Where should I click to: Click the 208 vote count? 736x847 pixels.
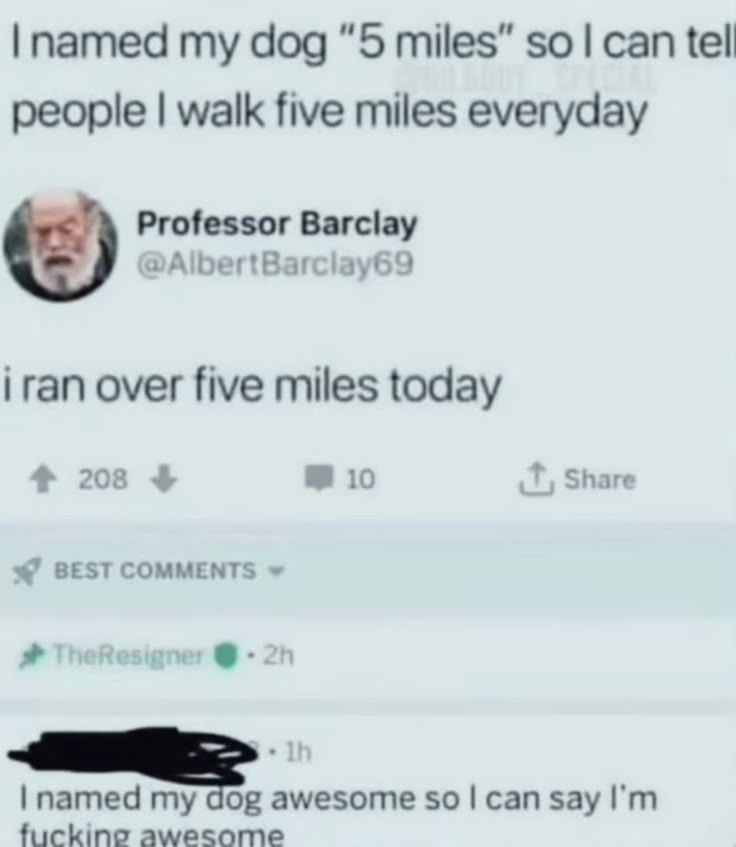tap(103, 479)
